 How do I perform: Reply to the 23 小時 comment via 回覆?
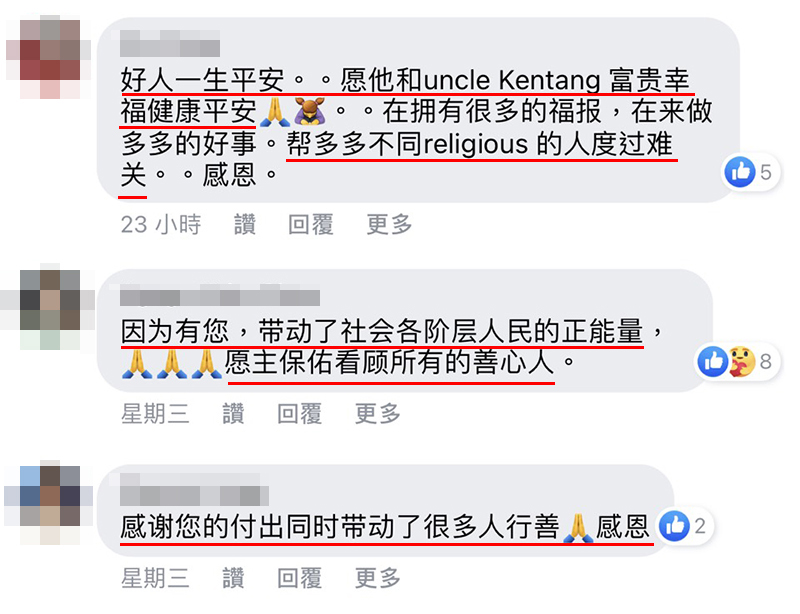pos(311,224)
